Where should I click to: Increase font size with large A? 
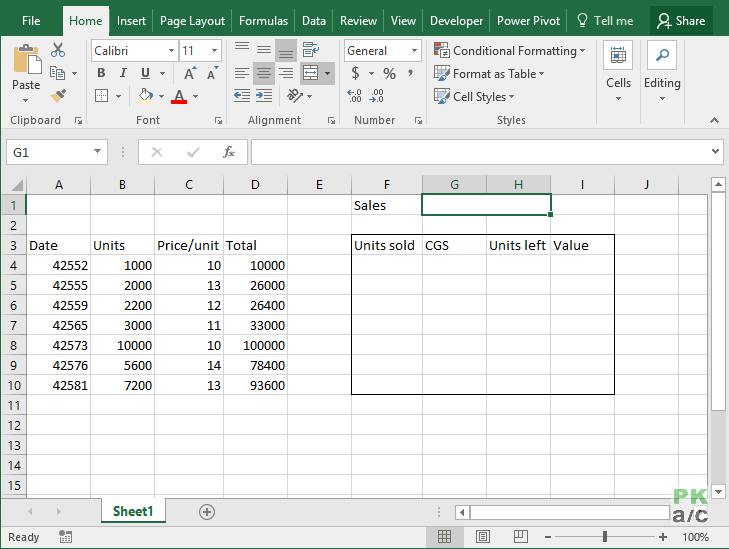point(190,73)
